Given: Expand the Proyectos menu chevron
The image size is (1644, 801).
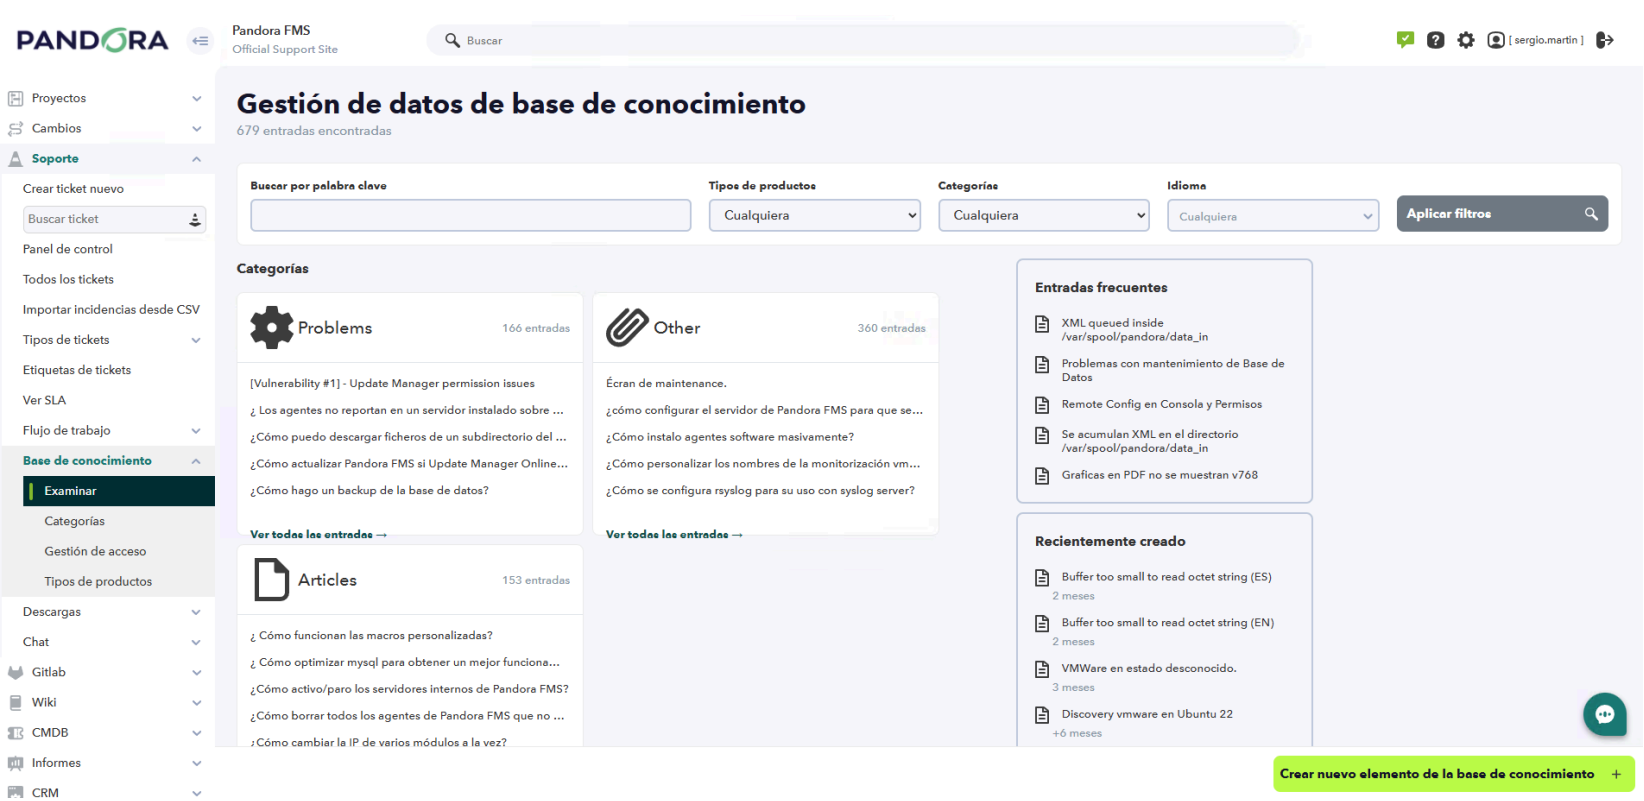Looking at the screenshot, I should (196, 98).
